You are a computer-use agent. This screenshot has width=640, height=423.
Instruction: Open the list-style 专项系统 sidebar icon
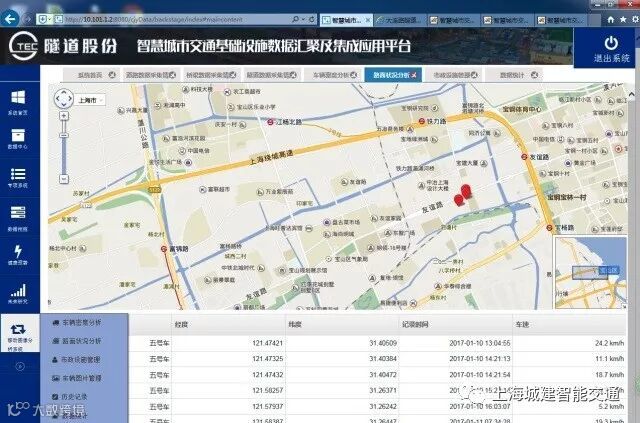(x=18, y=174)
